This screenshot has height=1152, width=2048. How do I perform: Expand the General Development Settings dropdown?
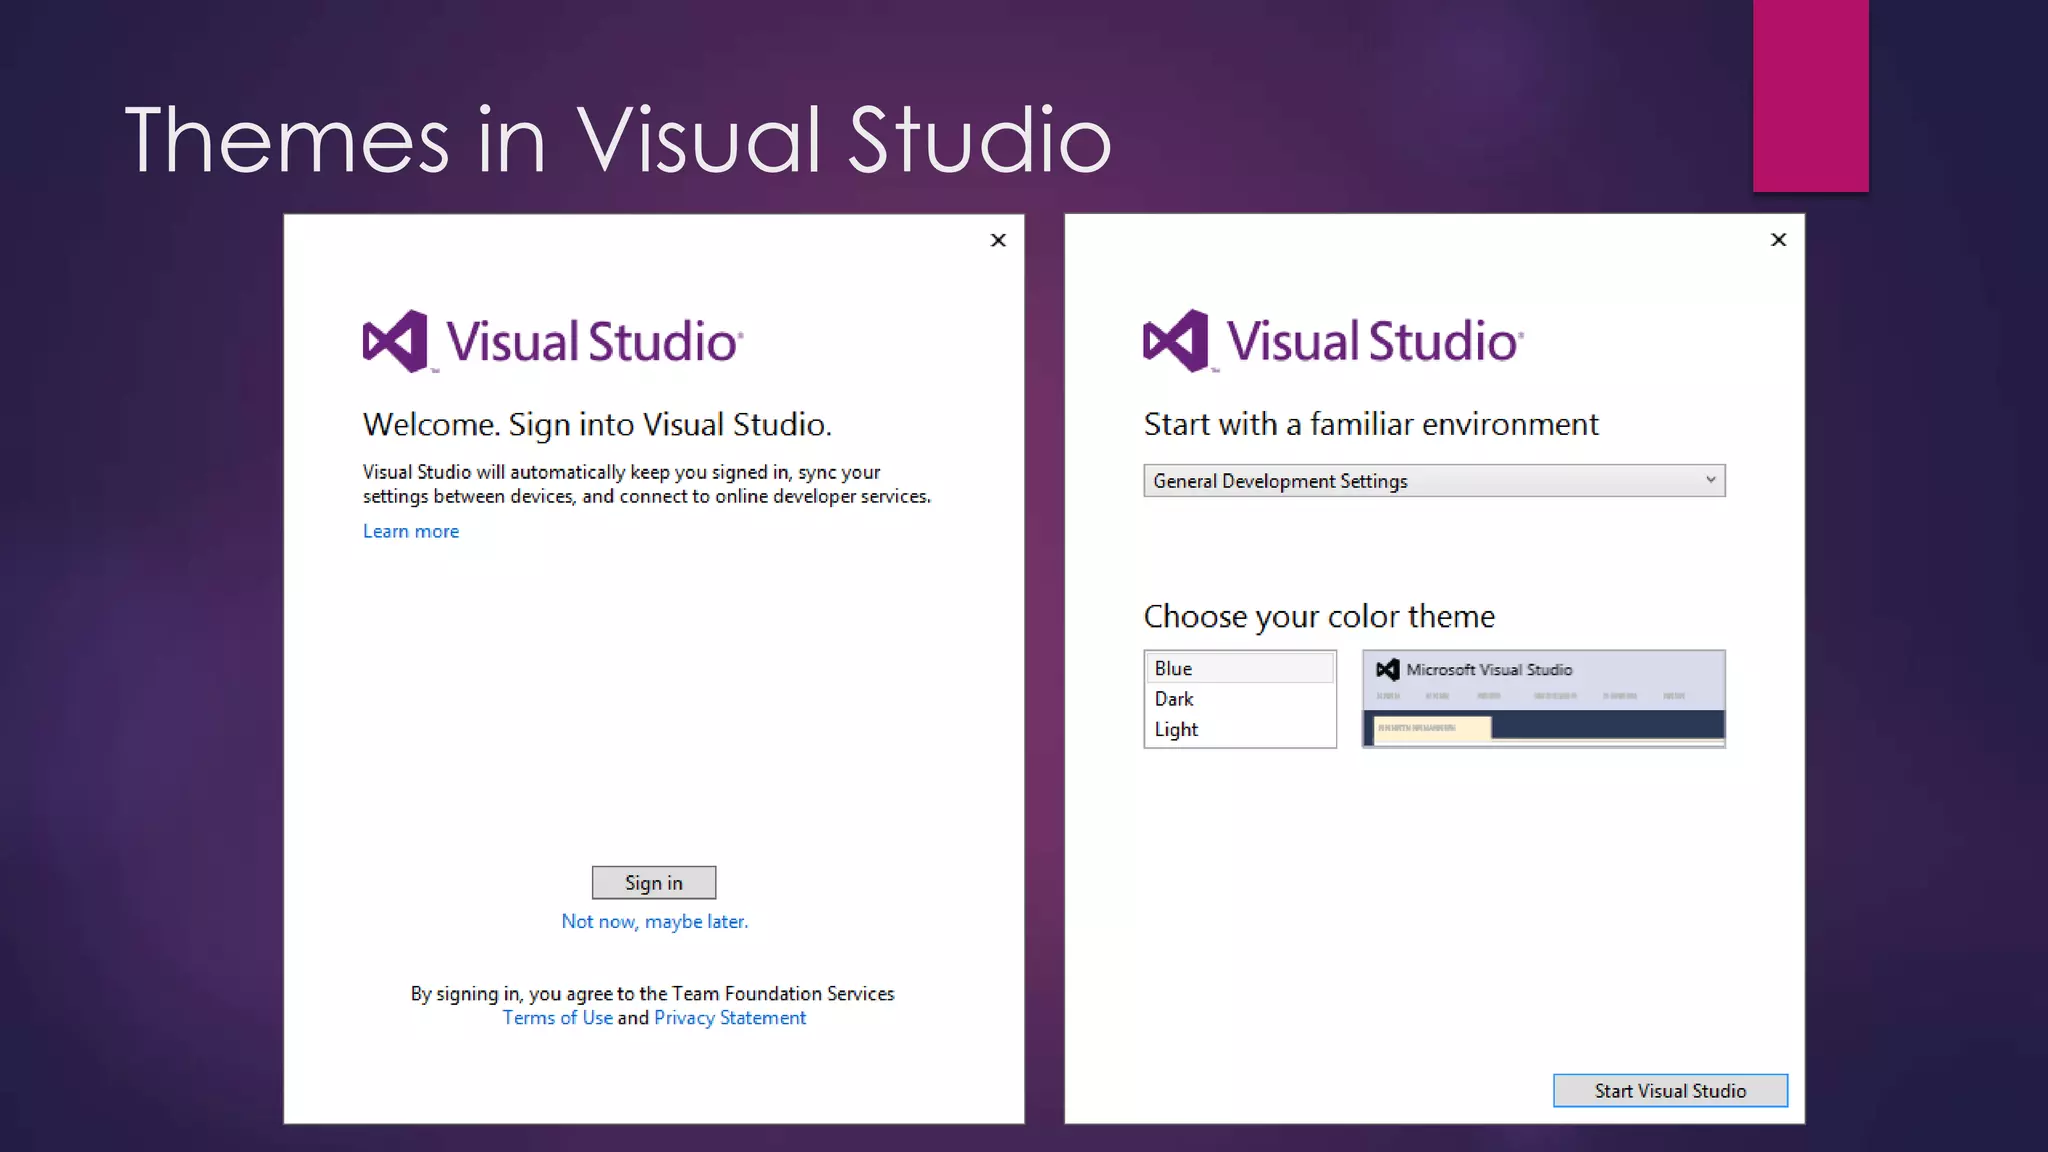click(1434, 481)
